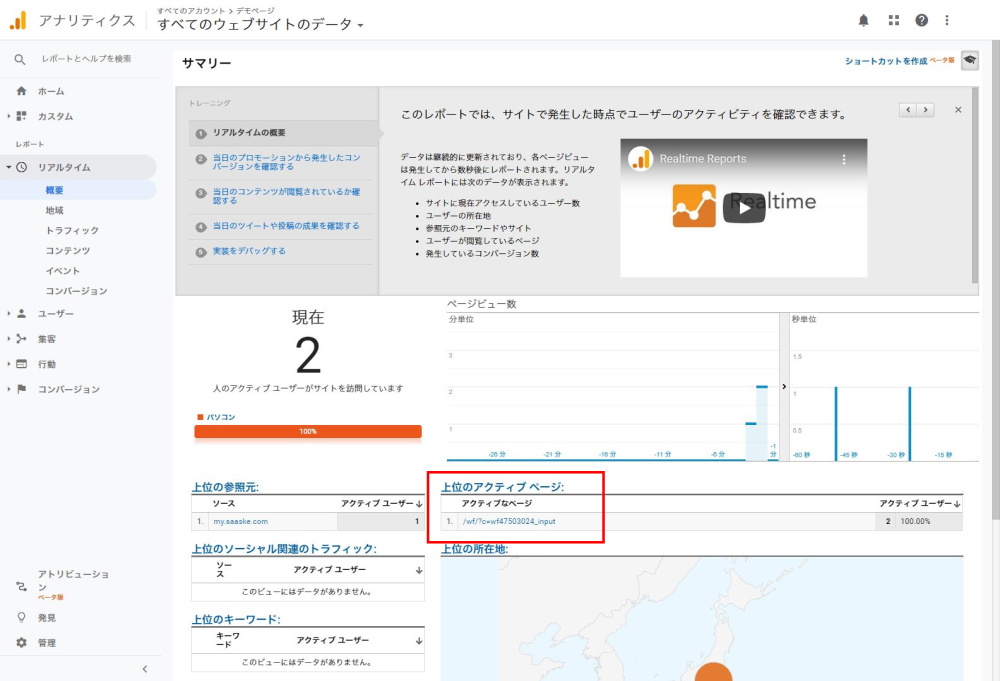Close the training panel with X
This screenshot has width=1000, height=681.
click(958, 110)
